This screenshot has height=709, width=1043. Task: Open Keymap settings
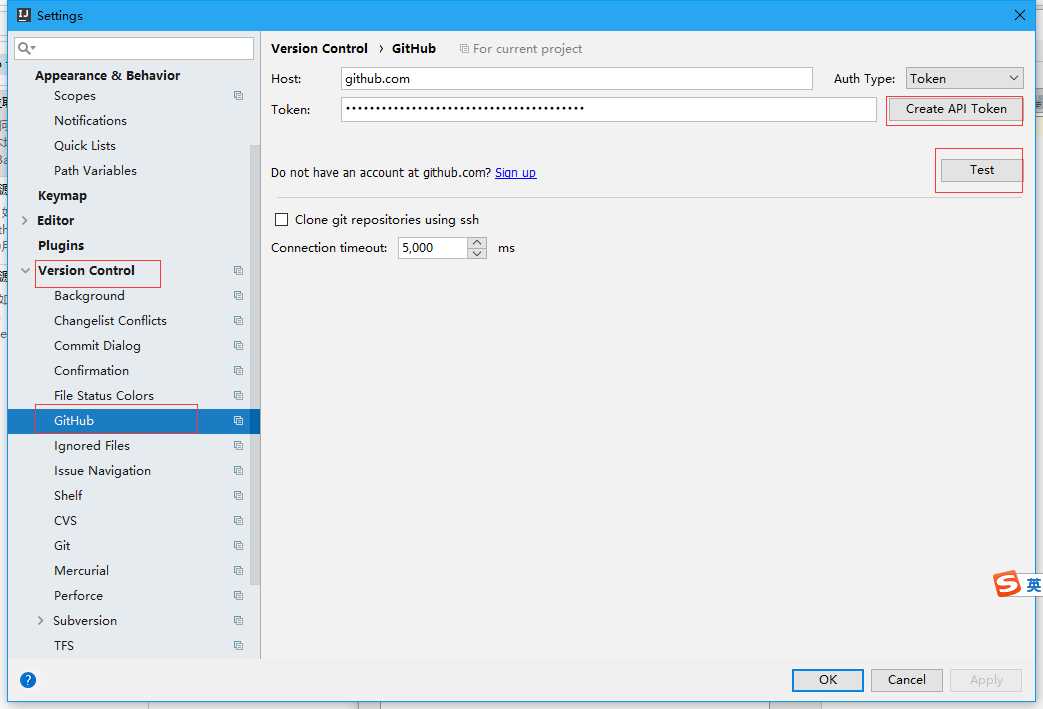click(62, 196)
